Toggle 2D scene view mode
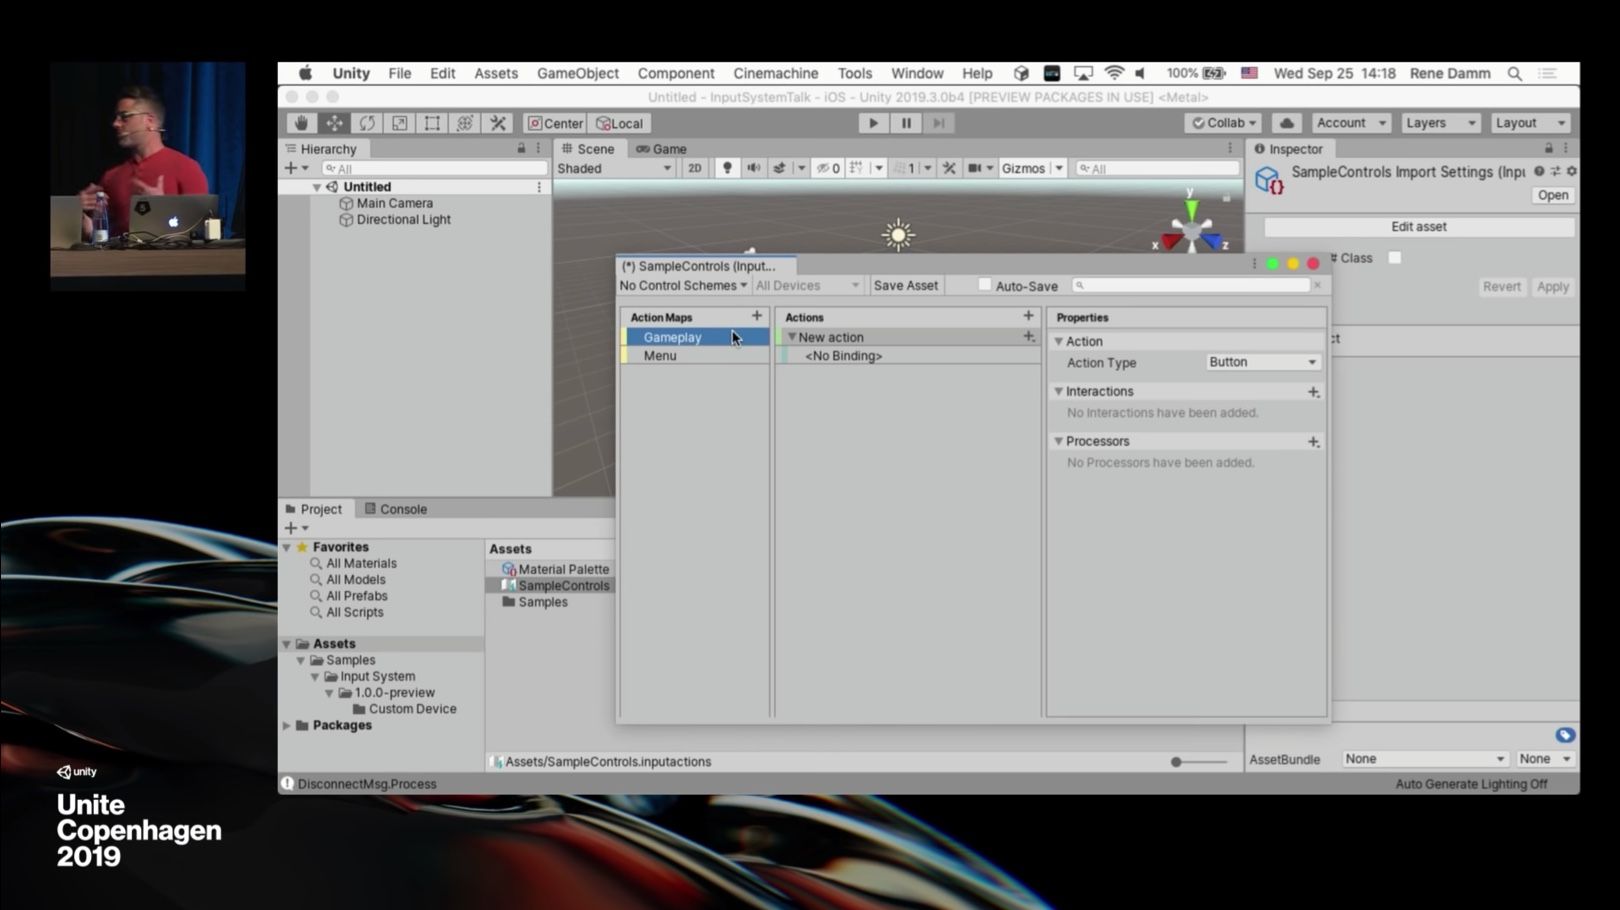1620x910 pixels. click(x=694, y=168)
